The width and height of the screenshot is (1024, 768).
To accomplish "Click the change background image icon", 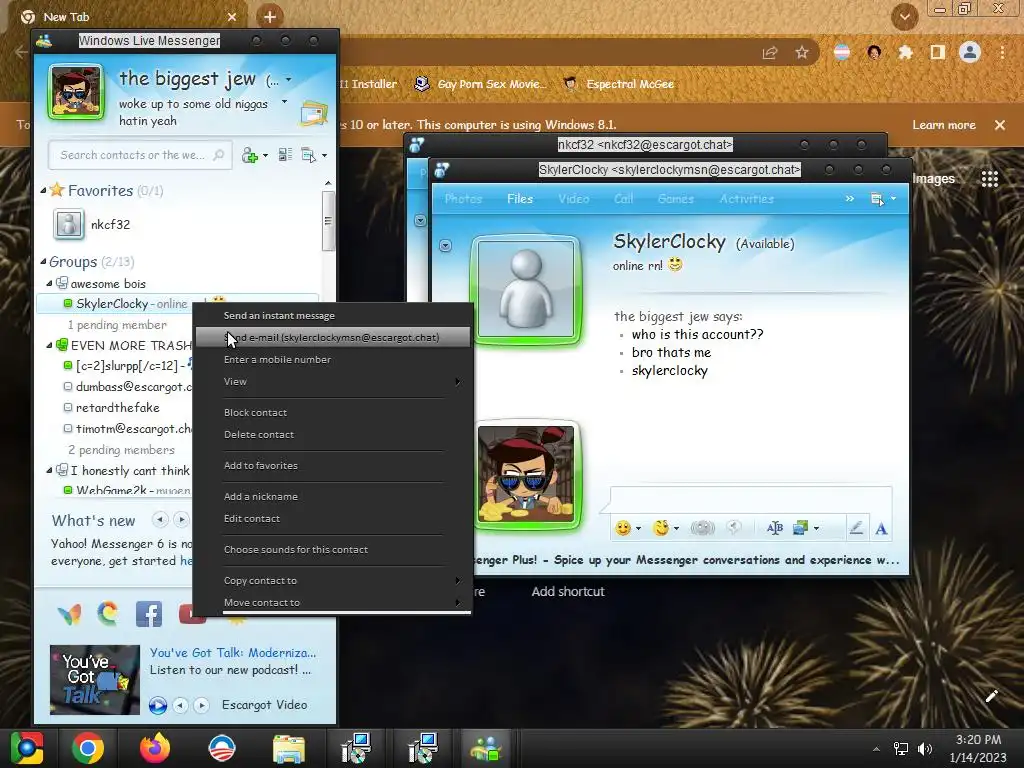I will click(801, 528).
